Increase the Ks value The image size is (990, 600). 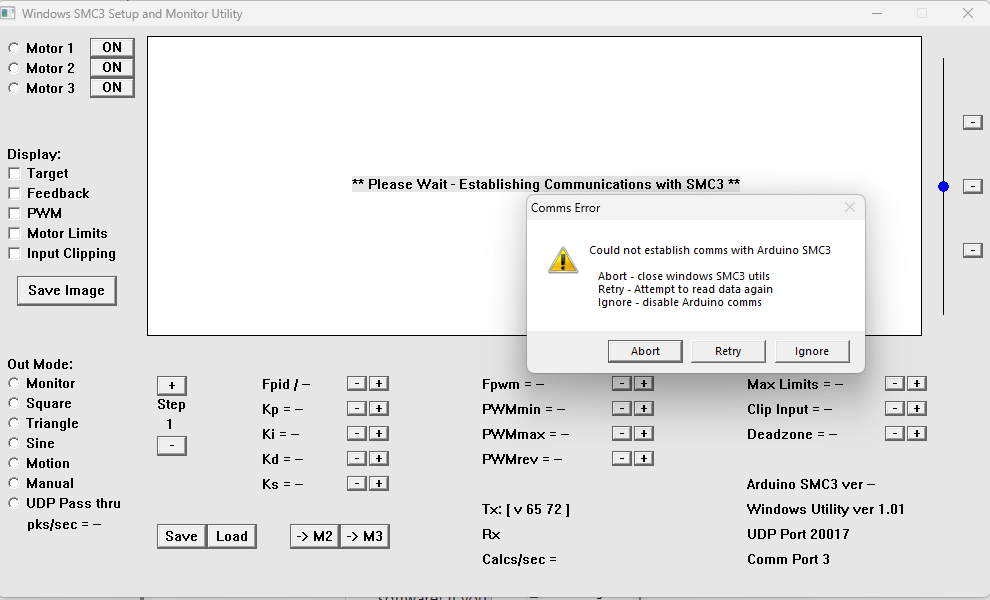[x=379, y=483]
